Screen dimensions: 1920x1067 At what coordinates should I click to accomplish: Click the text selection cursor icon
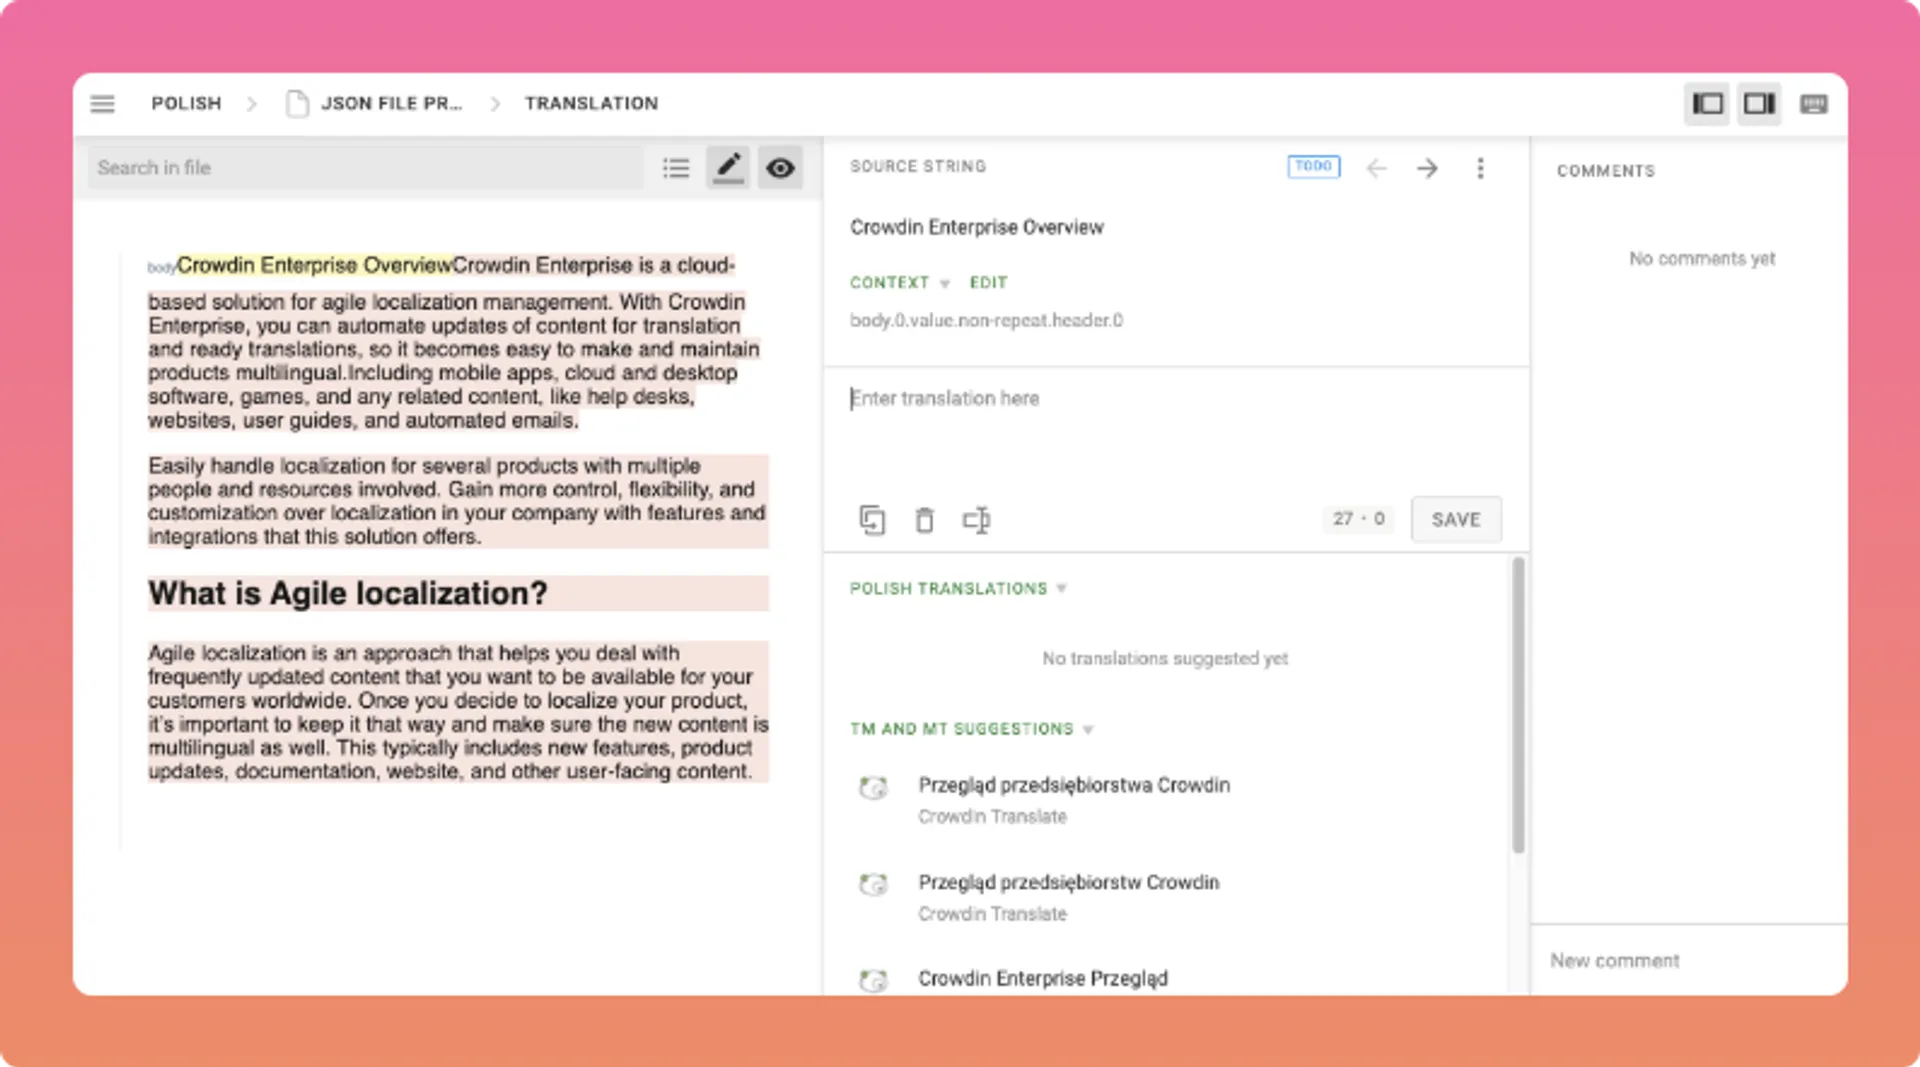pyautogui.click(x=976, y=520)
